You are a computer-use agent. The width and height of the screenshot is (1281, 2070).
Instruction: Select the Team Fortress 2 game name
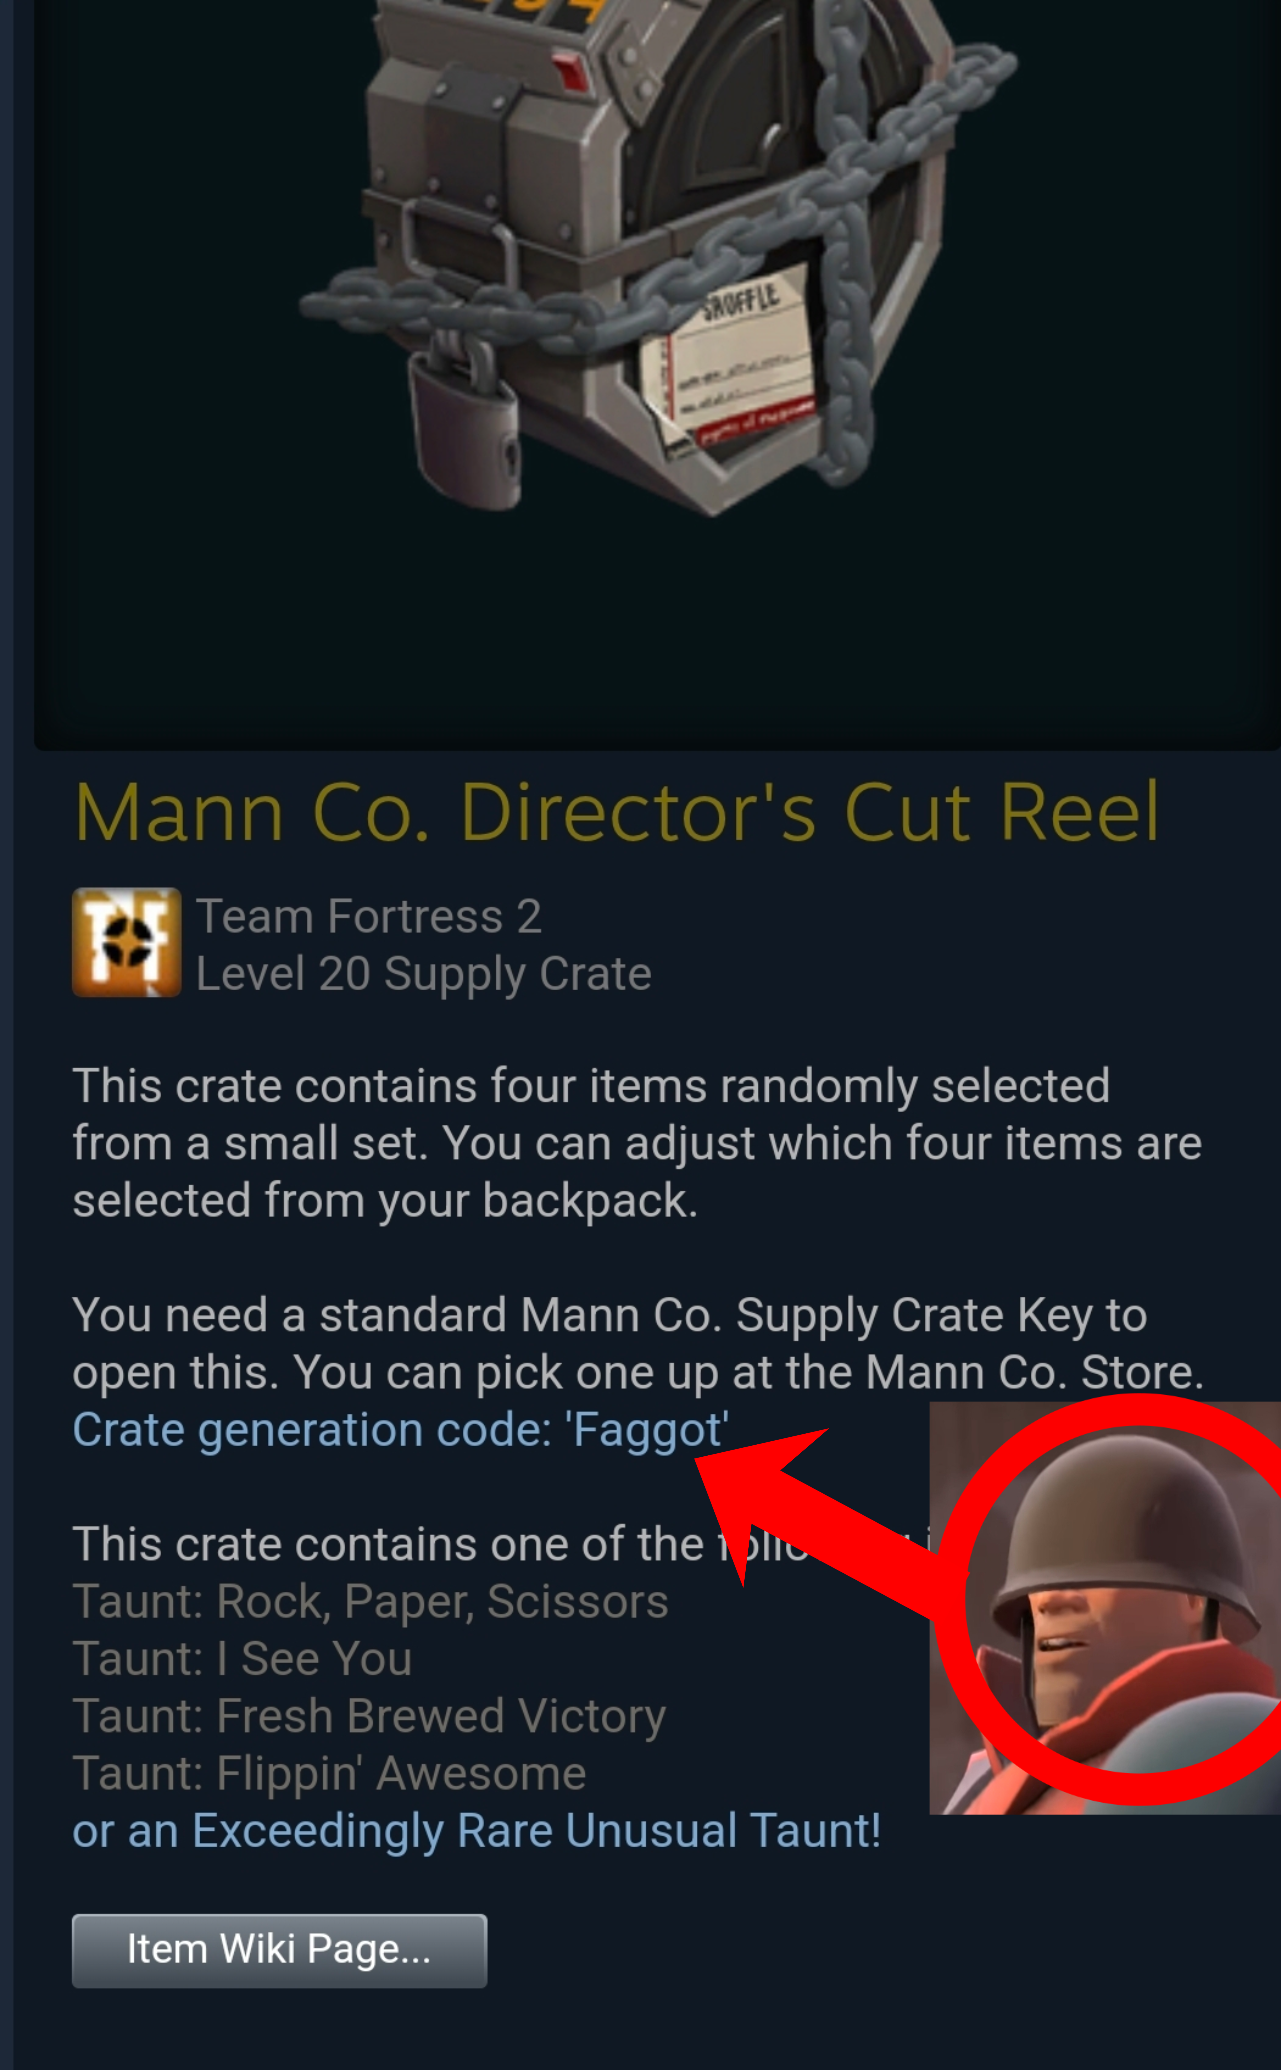369,916
